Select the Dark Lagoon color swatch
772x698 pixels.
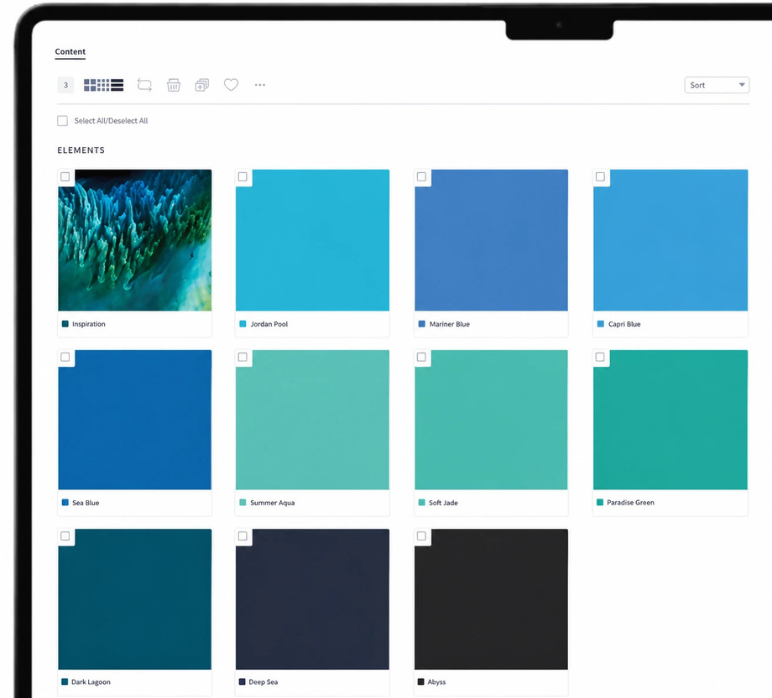click(135, 599)
